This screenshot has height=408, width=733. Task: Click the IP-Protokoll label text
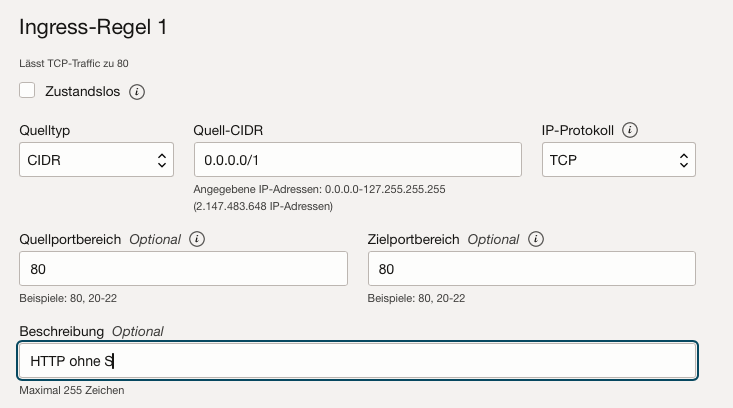coord(577,130)
